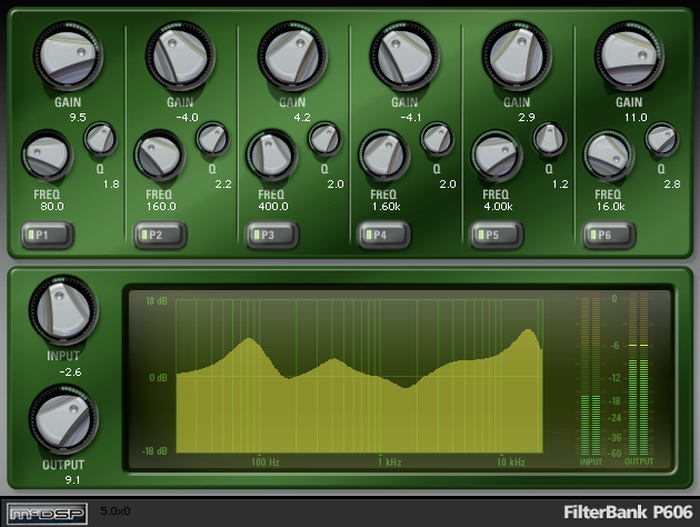Click the input value -2.6

[x=71, y=372]
